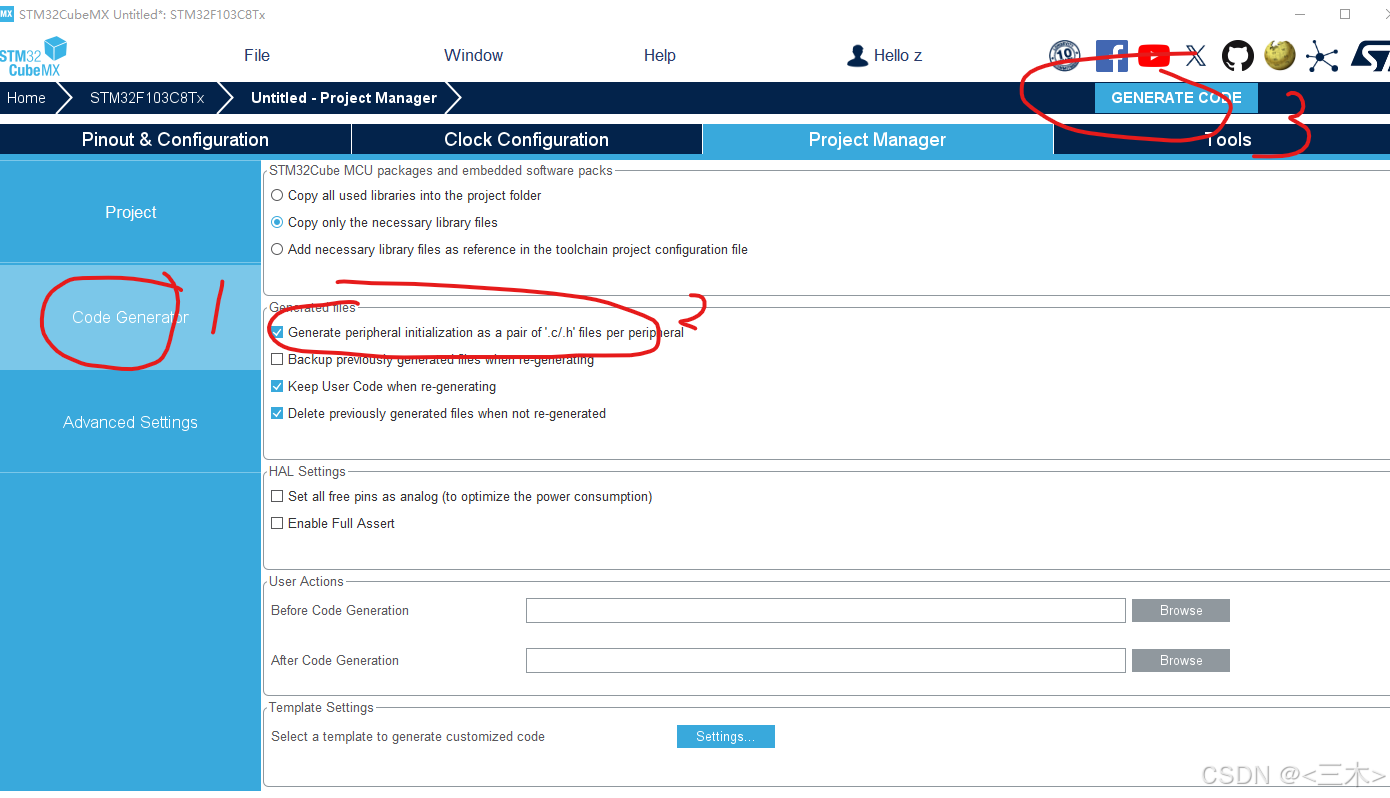This screenshot has width=1390, height=798.
Task: Select Copy all used libraries radio option
Action: click(x=277, y=196)
